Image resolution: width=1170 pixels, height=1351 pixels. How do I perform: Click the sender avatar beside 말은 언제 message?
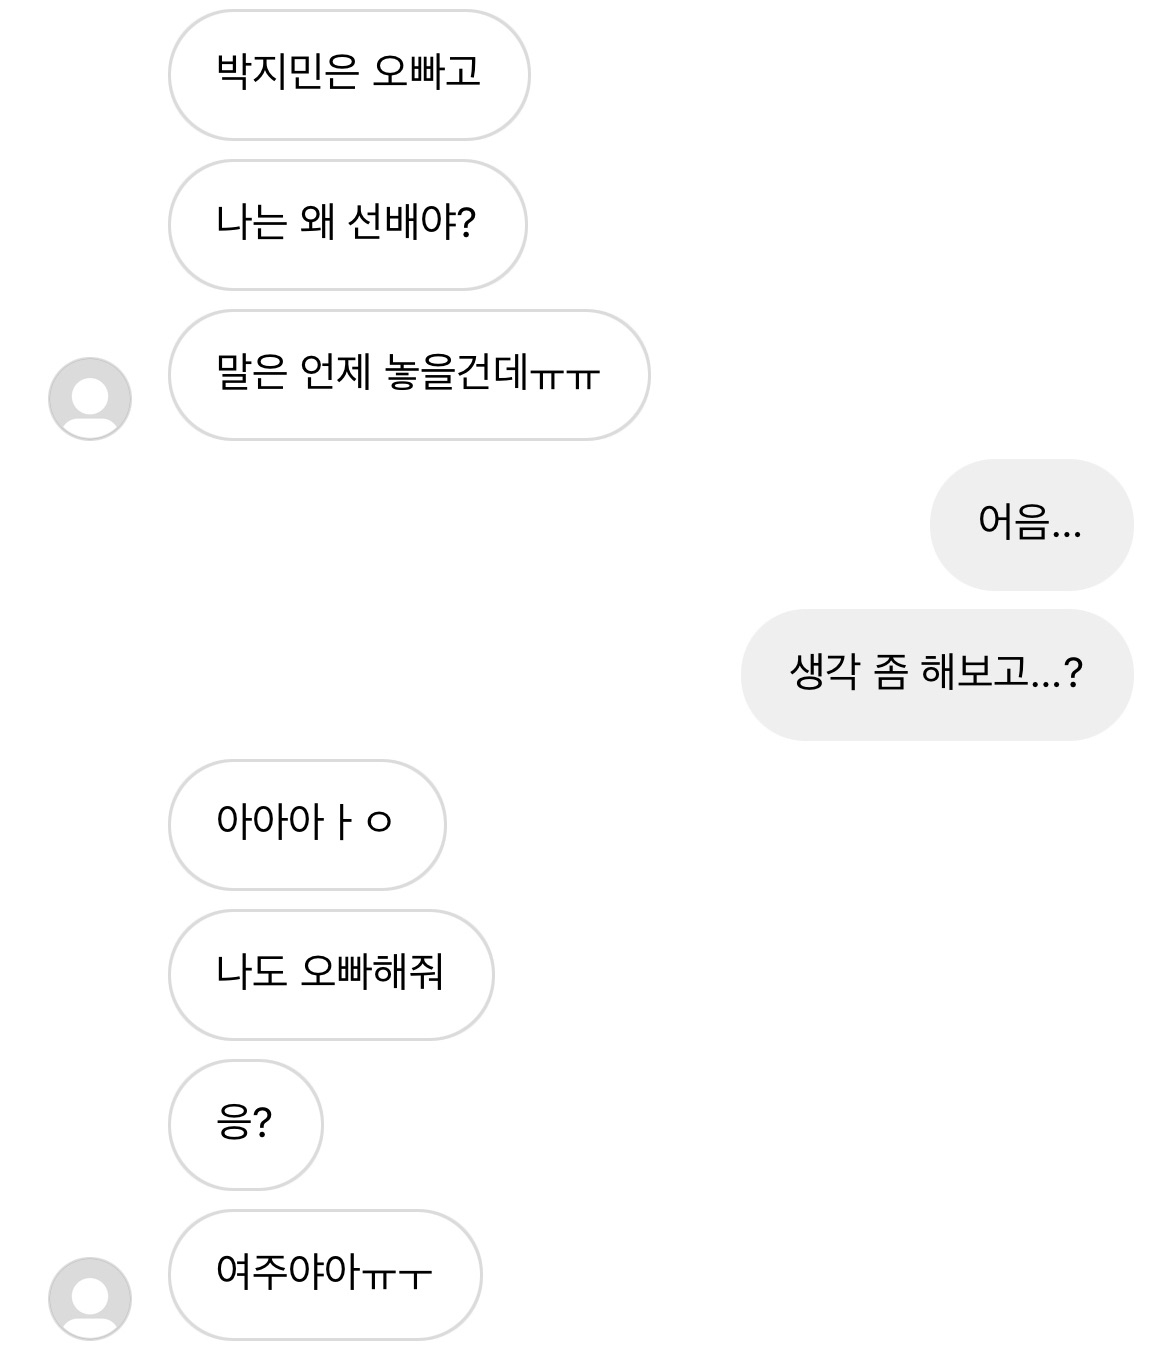coord(90,398)
